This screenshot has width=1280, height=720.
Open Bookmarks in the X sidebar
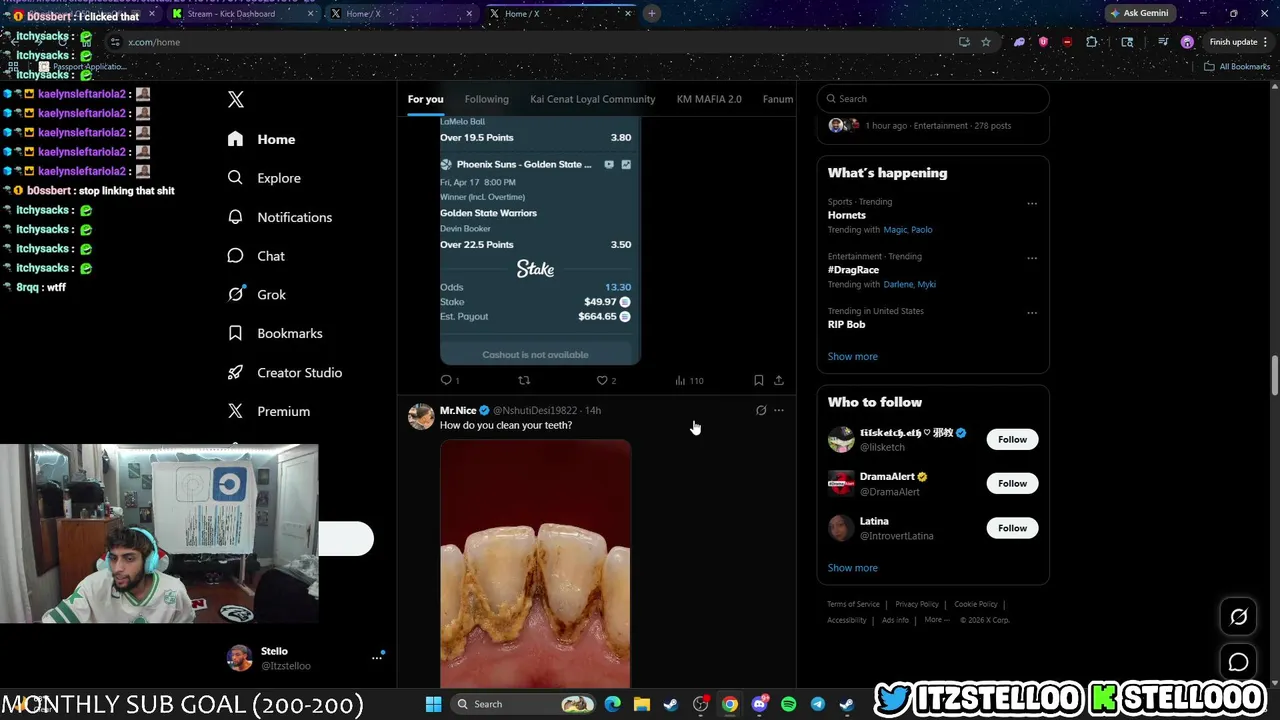[x=274, y=333]
